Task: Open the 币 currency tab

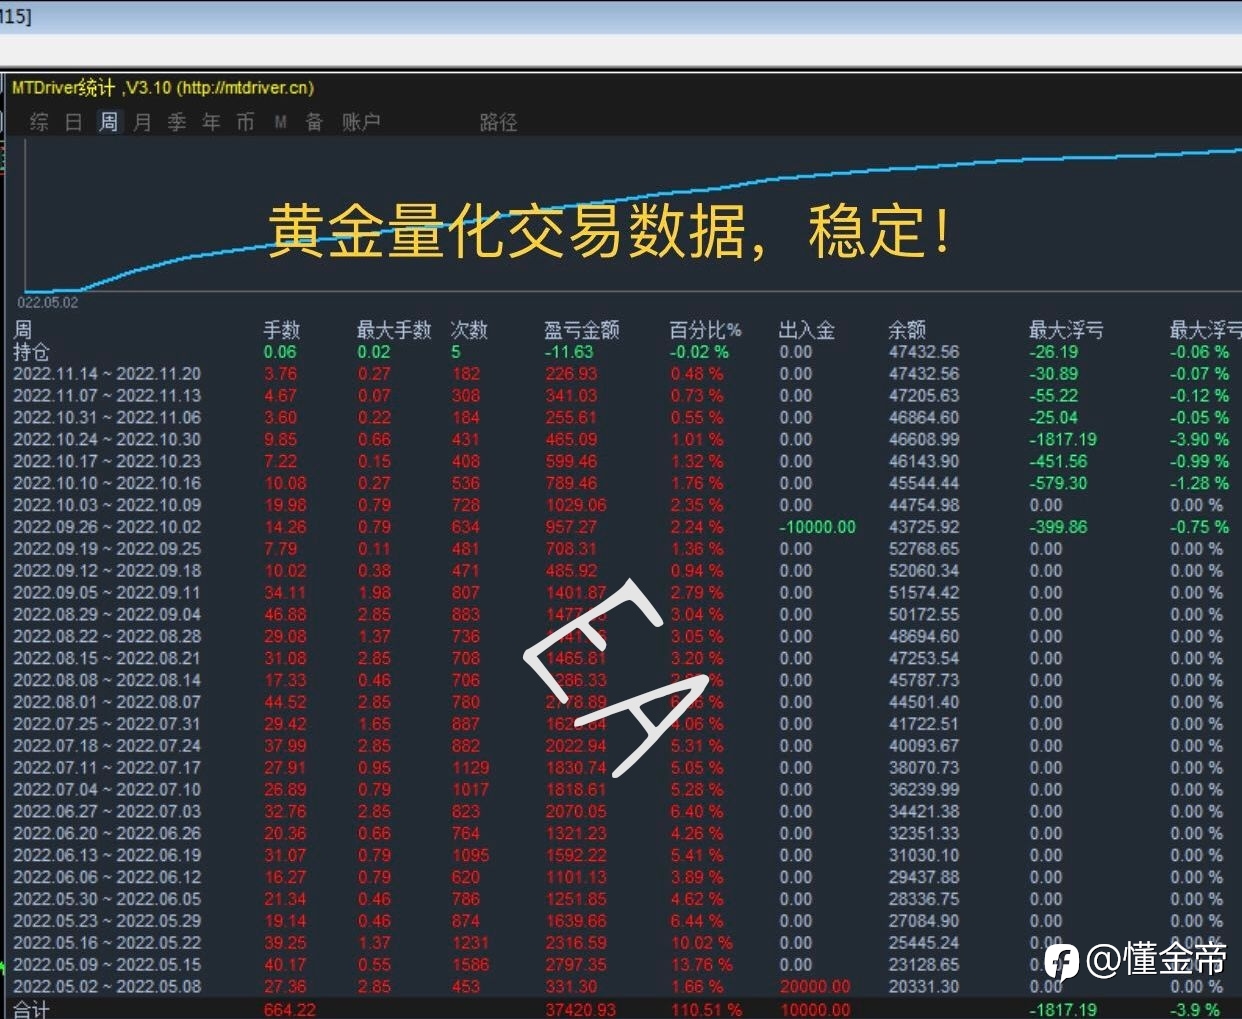Action: point(245,122)
